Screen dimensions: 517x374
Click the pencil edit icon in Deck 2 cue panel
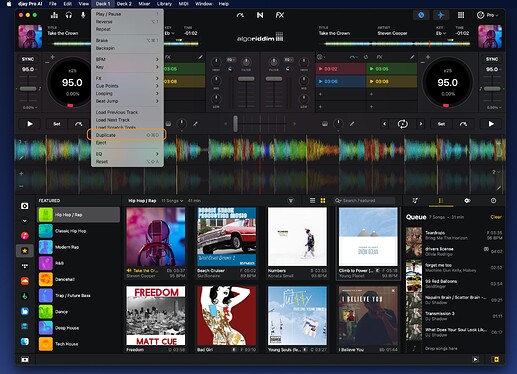(412, 57)
